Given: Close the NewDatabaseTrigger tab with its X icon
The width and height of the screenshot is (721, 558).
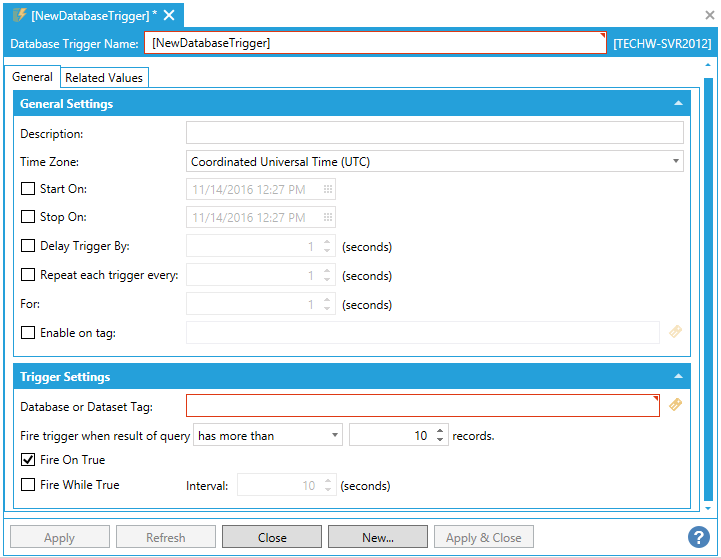Looking at the screenshot, I should tap(169, 15).
